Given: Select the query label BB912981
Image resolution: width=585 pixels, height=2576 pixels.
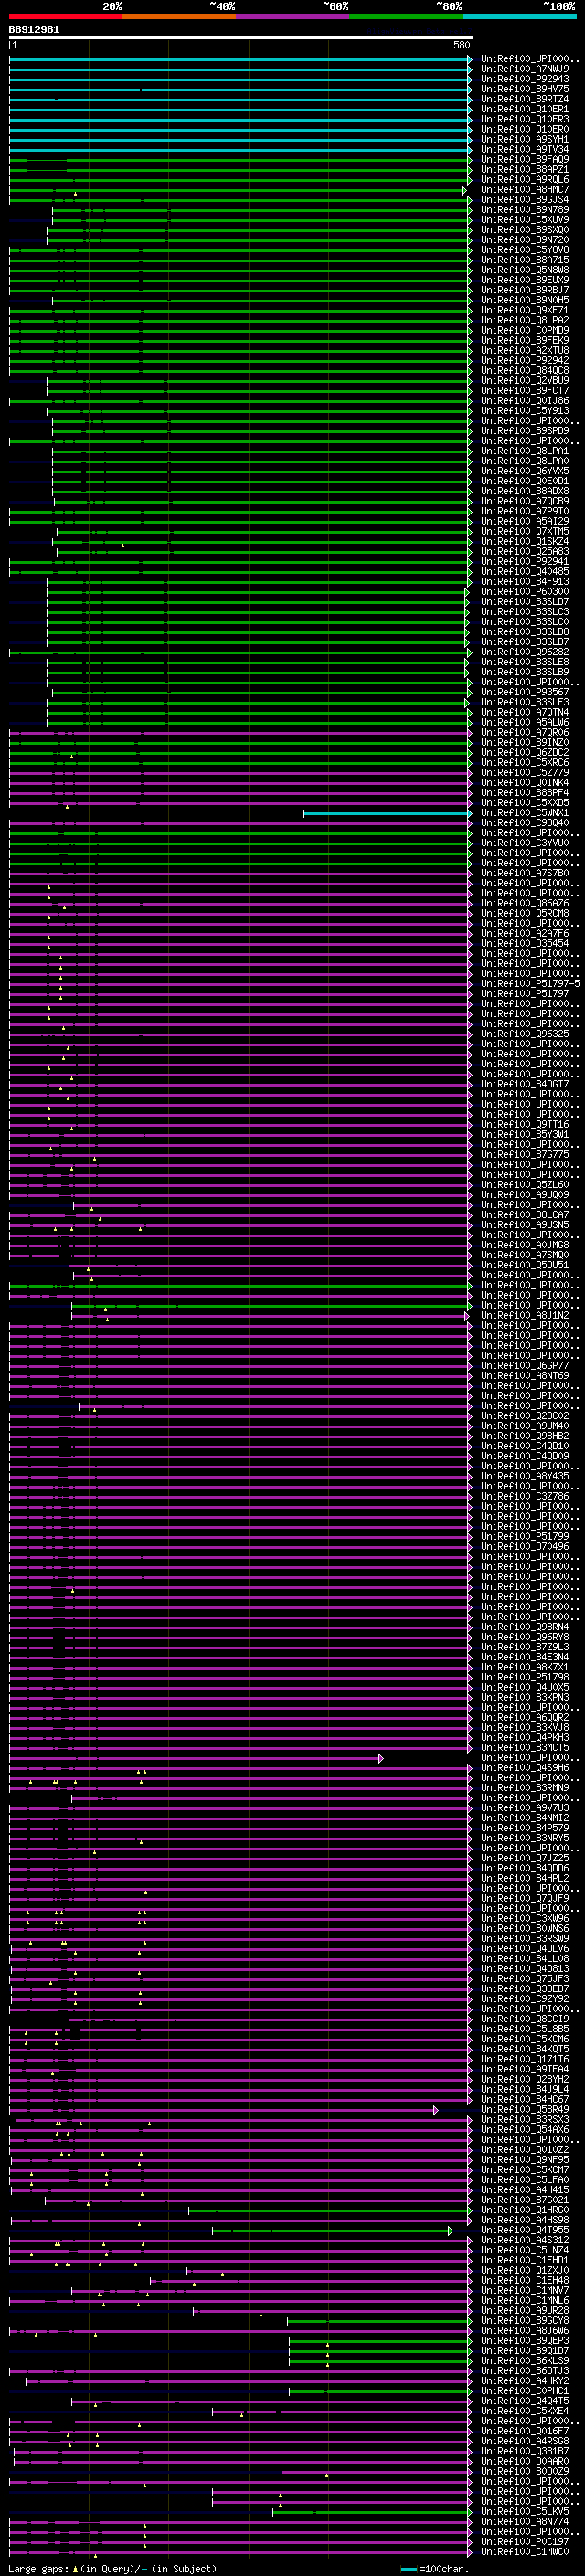Looking at the screenshot, I should pos(34,29).
